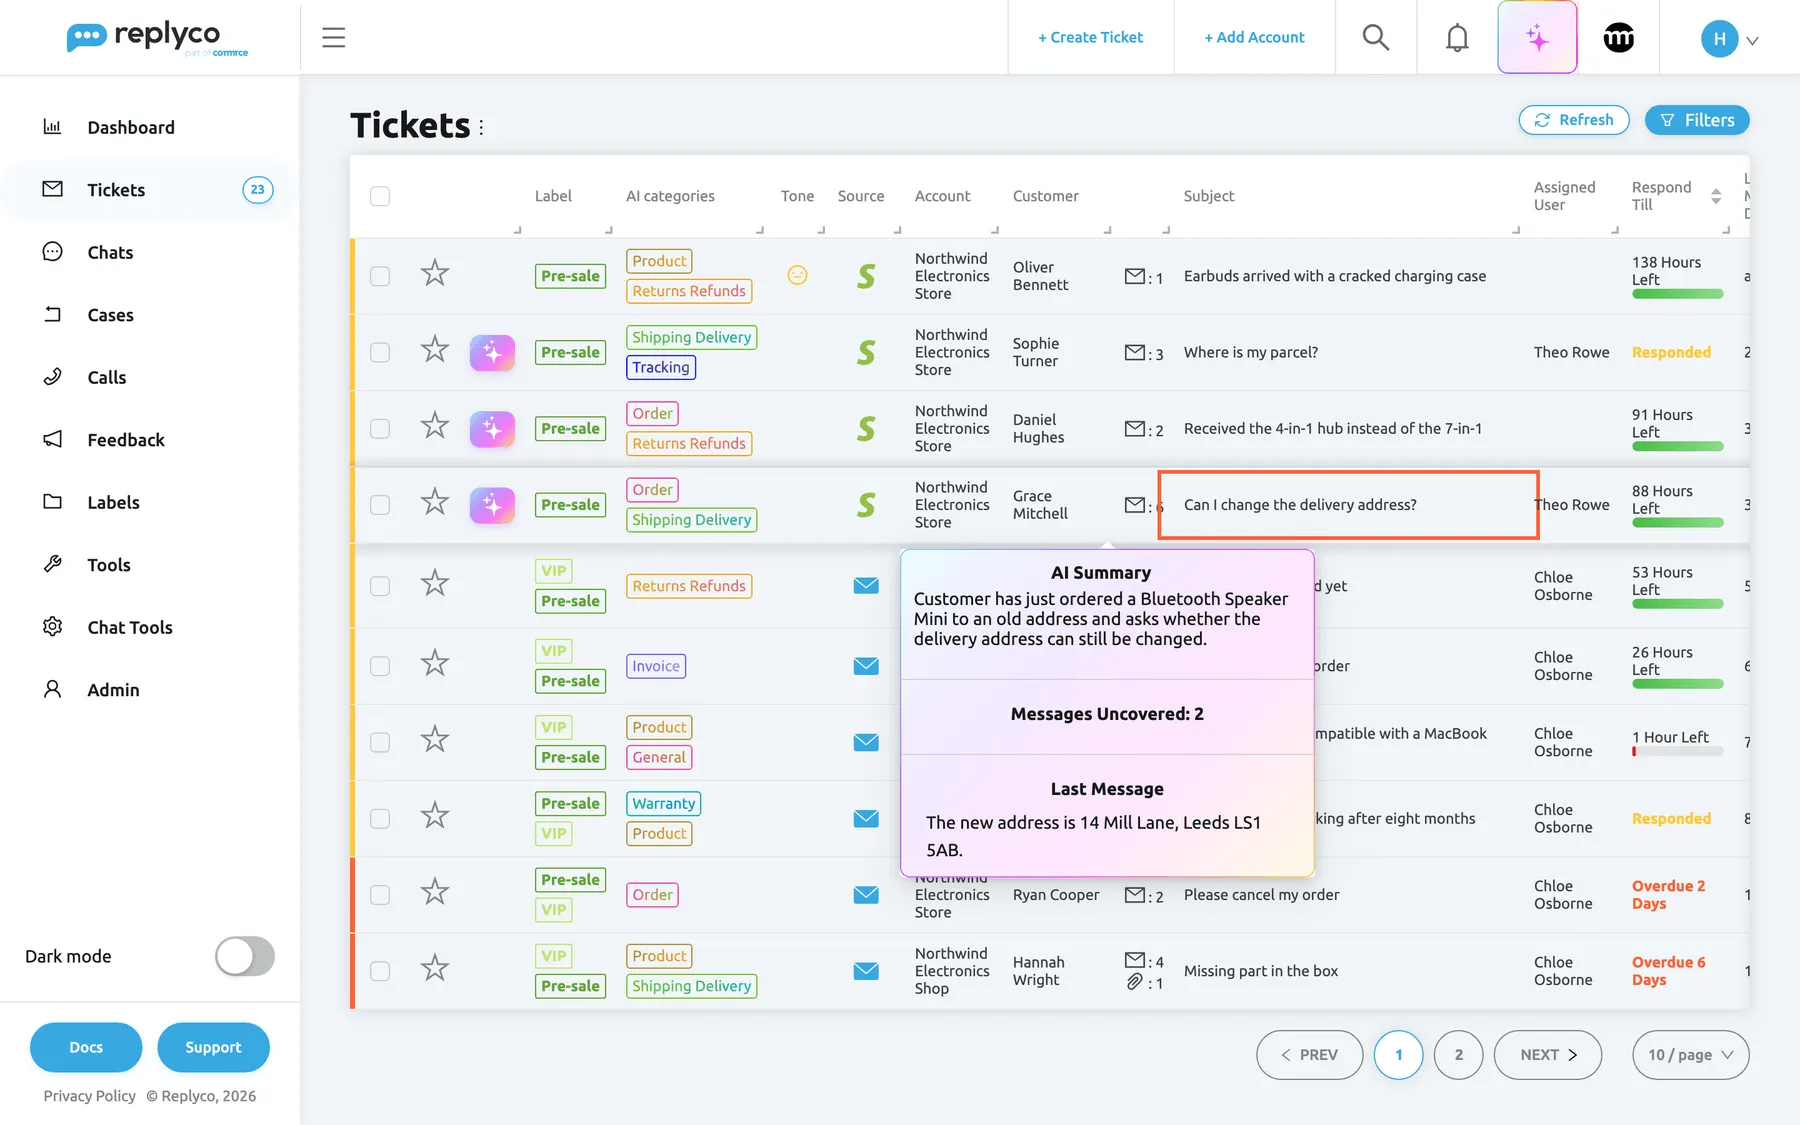The width and height of the screenshot is (1800, 1125).
Task: Click the Tickets title options dots
Action: pos(481,127)
